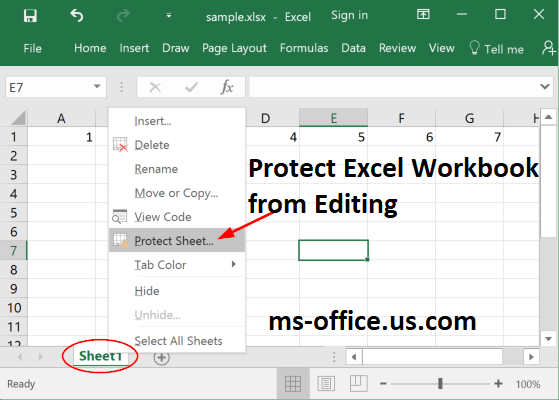Image resolution: width=559 pixels, height=400 pixels.
Task: Switch to the View tab
Action: coord(442,48)
